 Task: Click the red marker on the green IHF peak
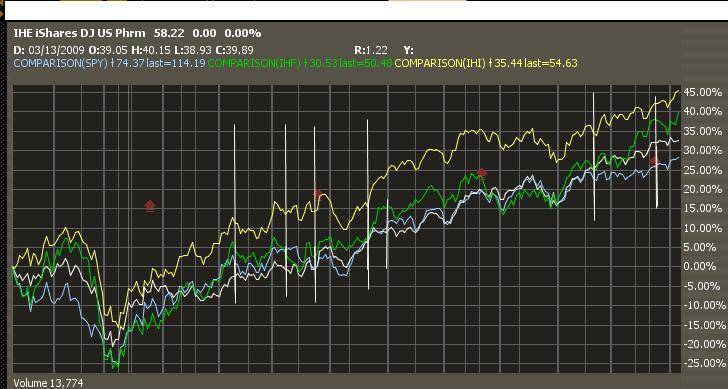(x=482, y=173)
